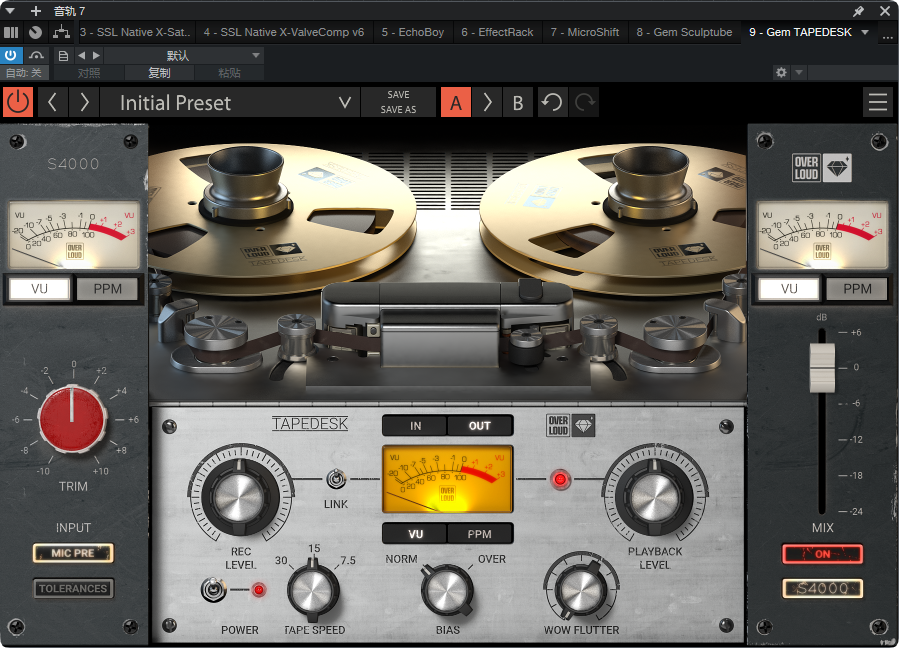Set the left input meter to VU

point(40,288)
